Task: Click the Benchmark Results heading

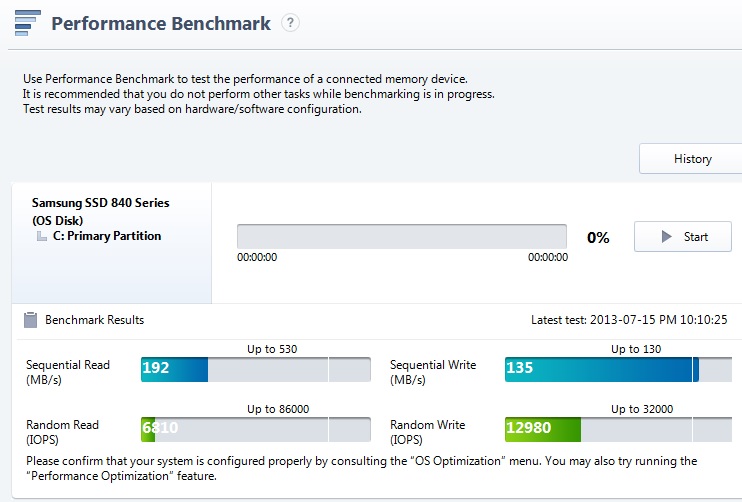Action: click(x=94, y=320)
